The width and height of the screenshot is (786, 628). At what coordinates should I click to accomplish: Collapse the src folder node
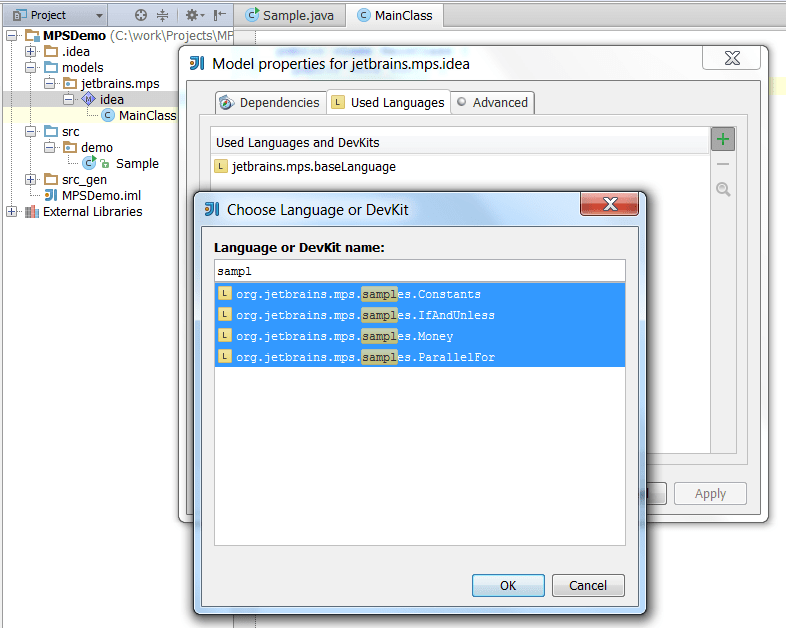click(31, 131)
